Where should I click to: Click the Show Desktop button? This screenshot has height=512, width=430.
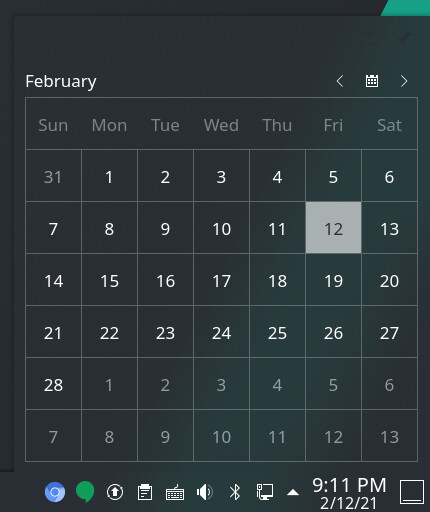tap(412, 492)
